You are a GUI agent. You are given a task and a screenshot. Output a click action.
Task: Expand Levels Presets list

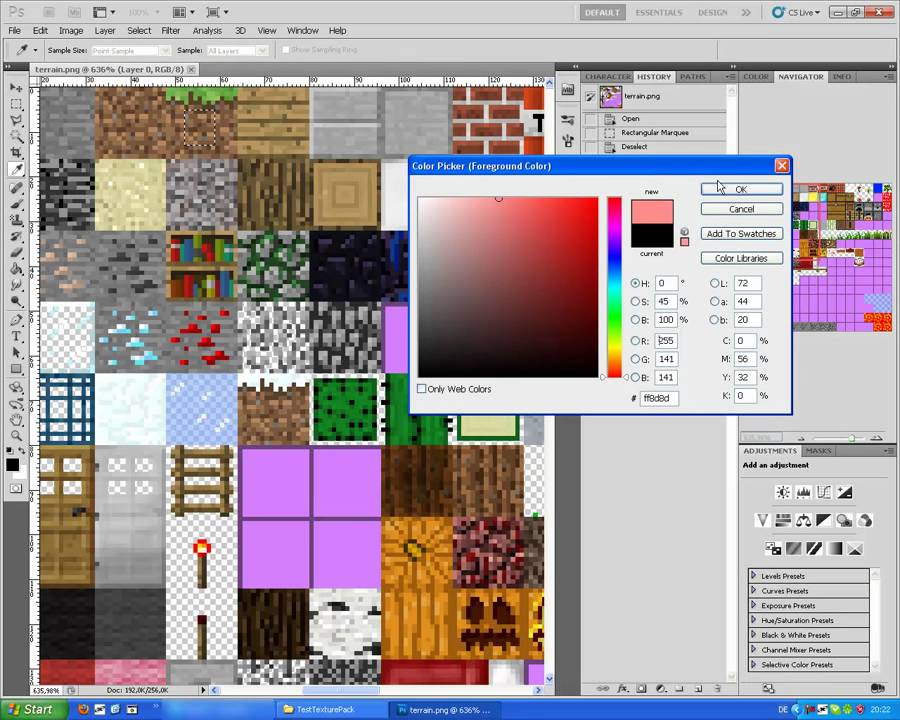tap(752, 575)
